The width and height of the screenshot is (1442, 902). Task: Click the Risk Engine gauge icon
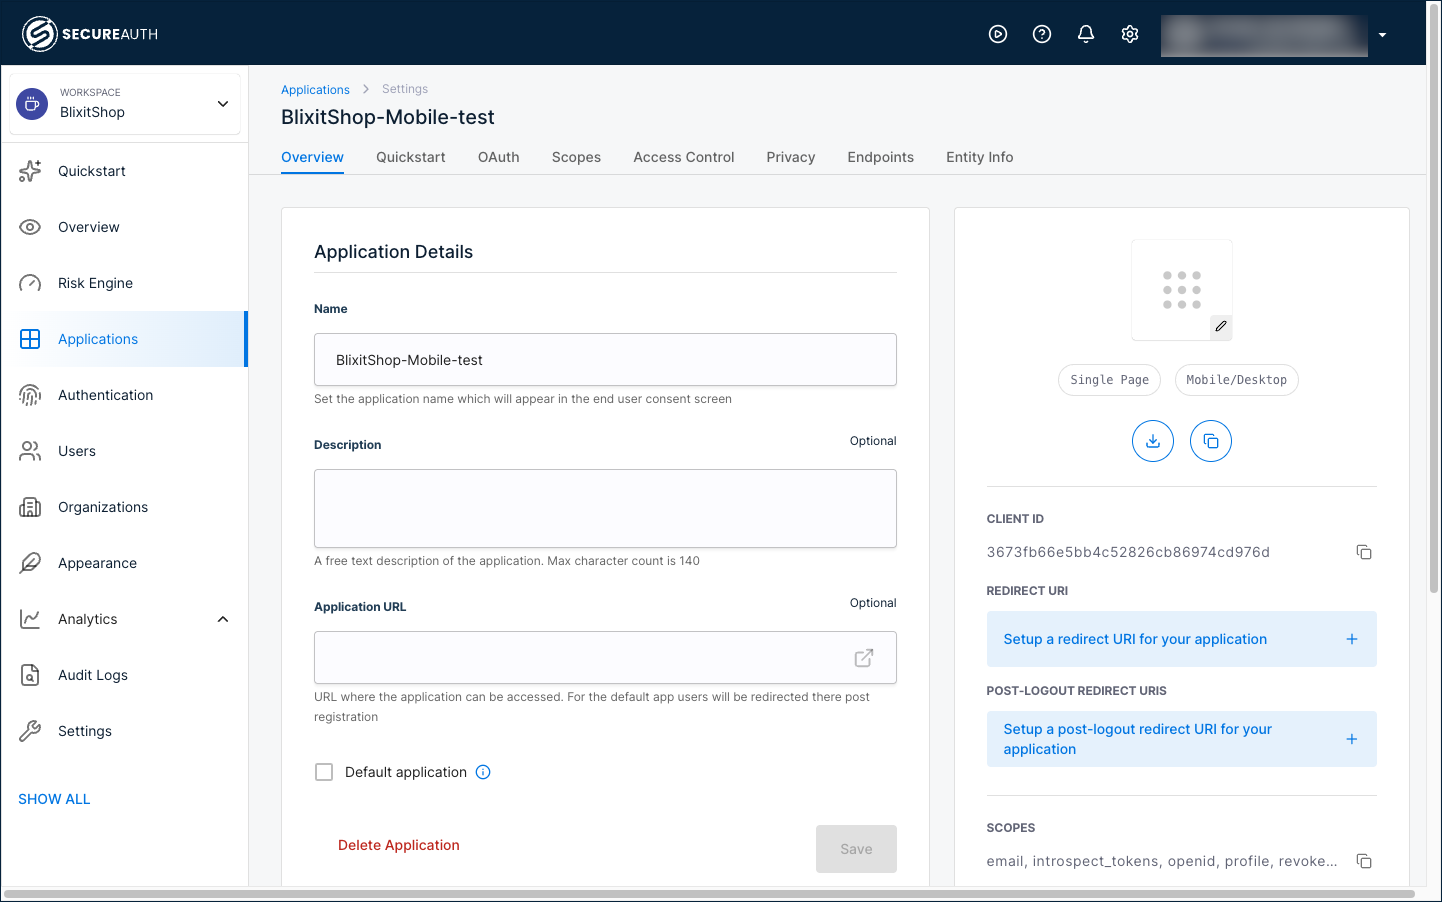30,283
